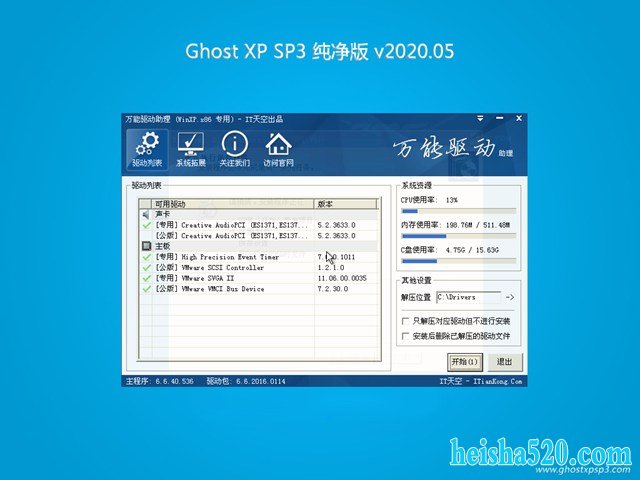Uncheck the VMware SVGA II driver
Screen dimensions: 640x480
[146, 278]
